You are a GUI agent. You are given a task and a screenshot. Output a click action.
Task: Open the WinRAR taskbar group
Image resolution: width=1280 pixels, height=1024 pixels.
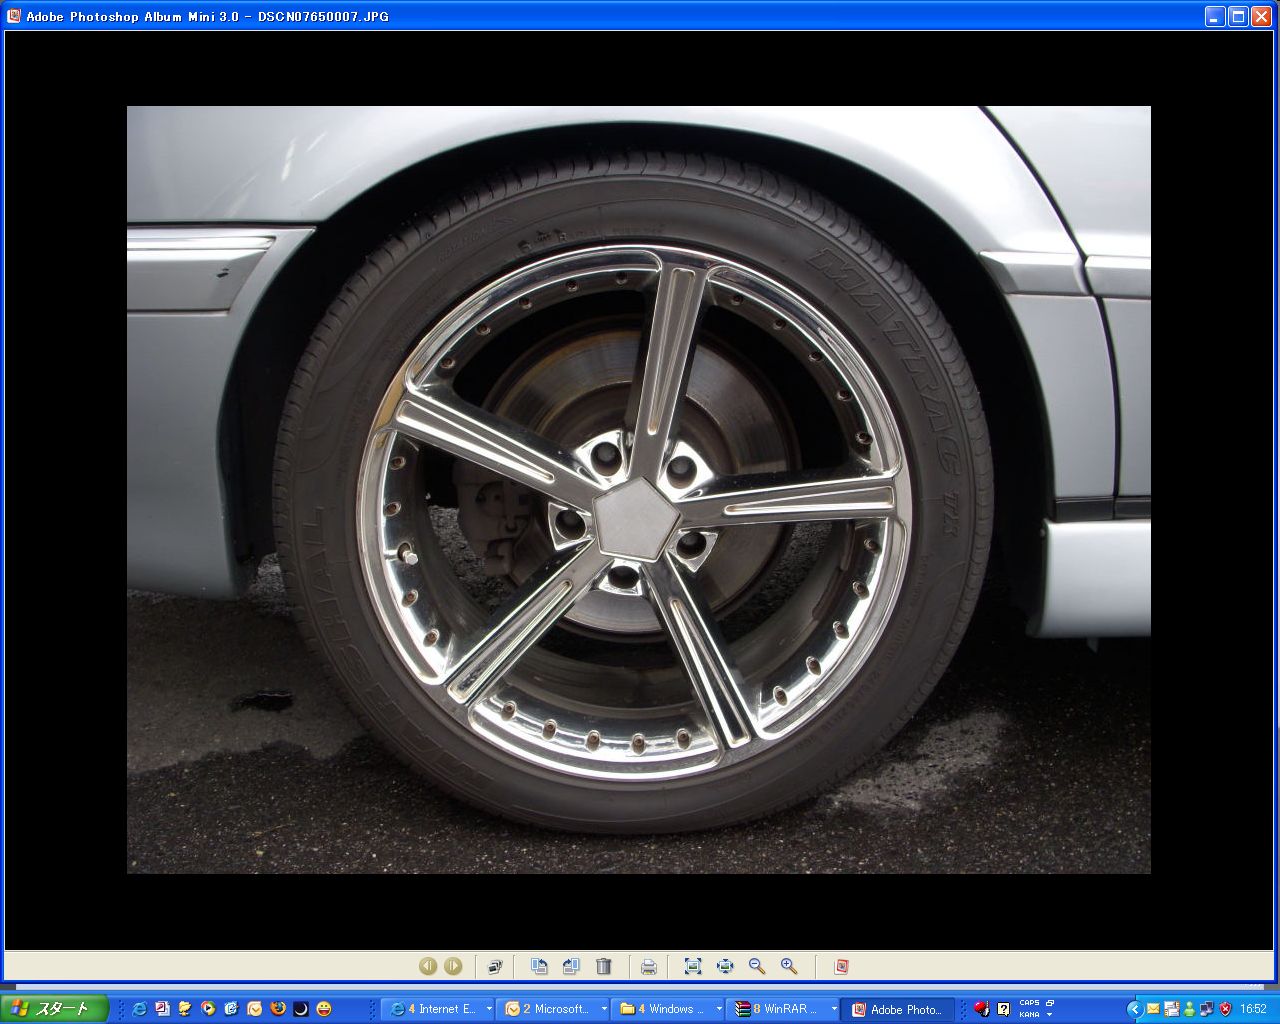pos(785,1009)
